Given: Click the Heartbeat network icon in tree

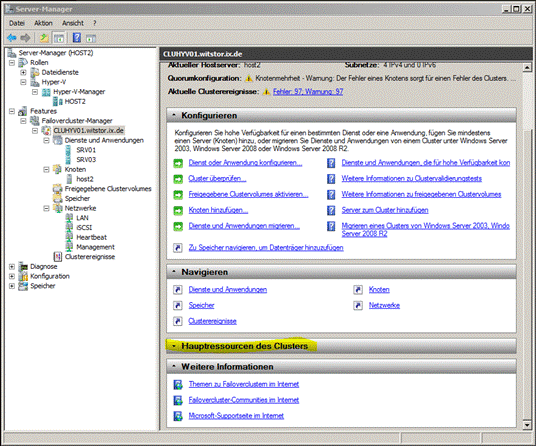Looking at the screenshot, I should (69, 237).
